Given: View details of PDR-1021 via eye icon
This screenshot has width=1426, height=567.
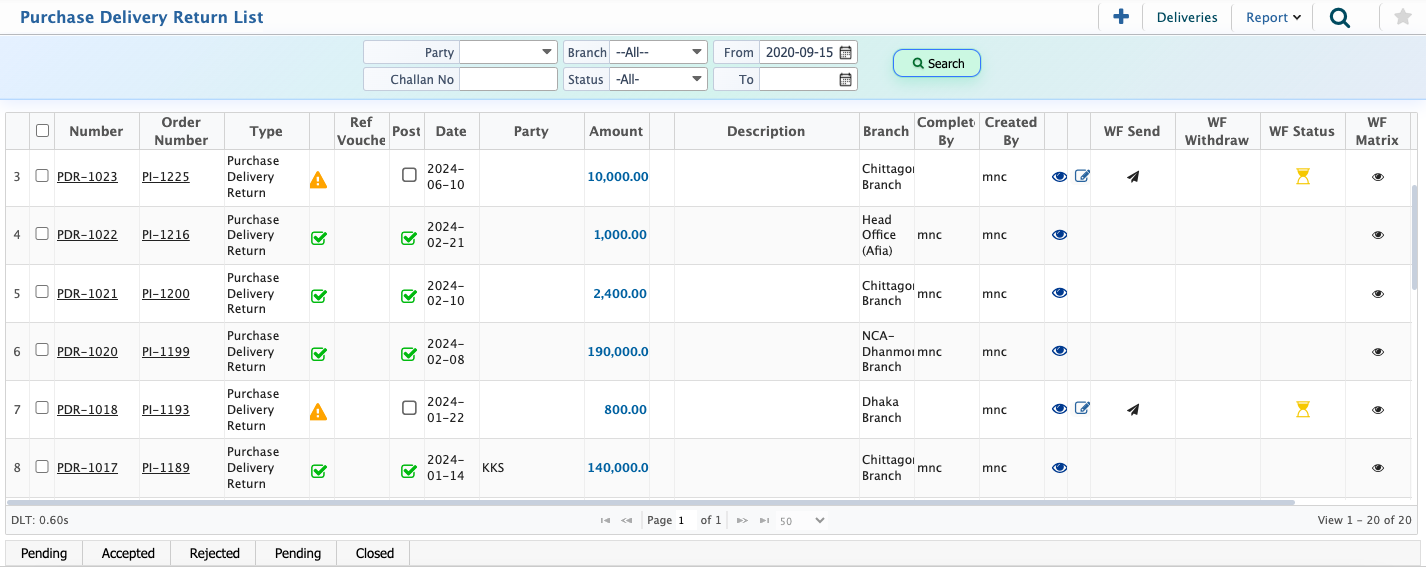Looking at the screenshot, I should [x=1059, y=293].
